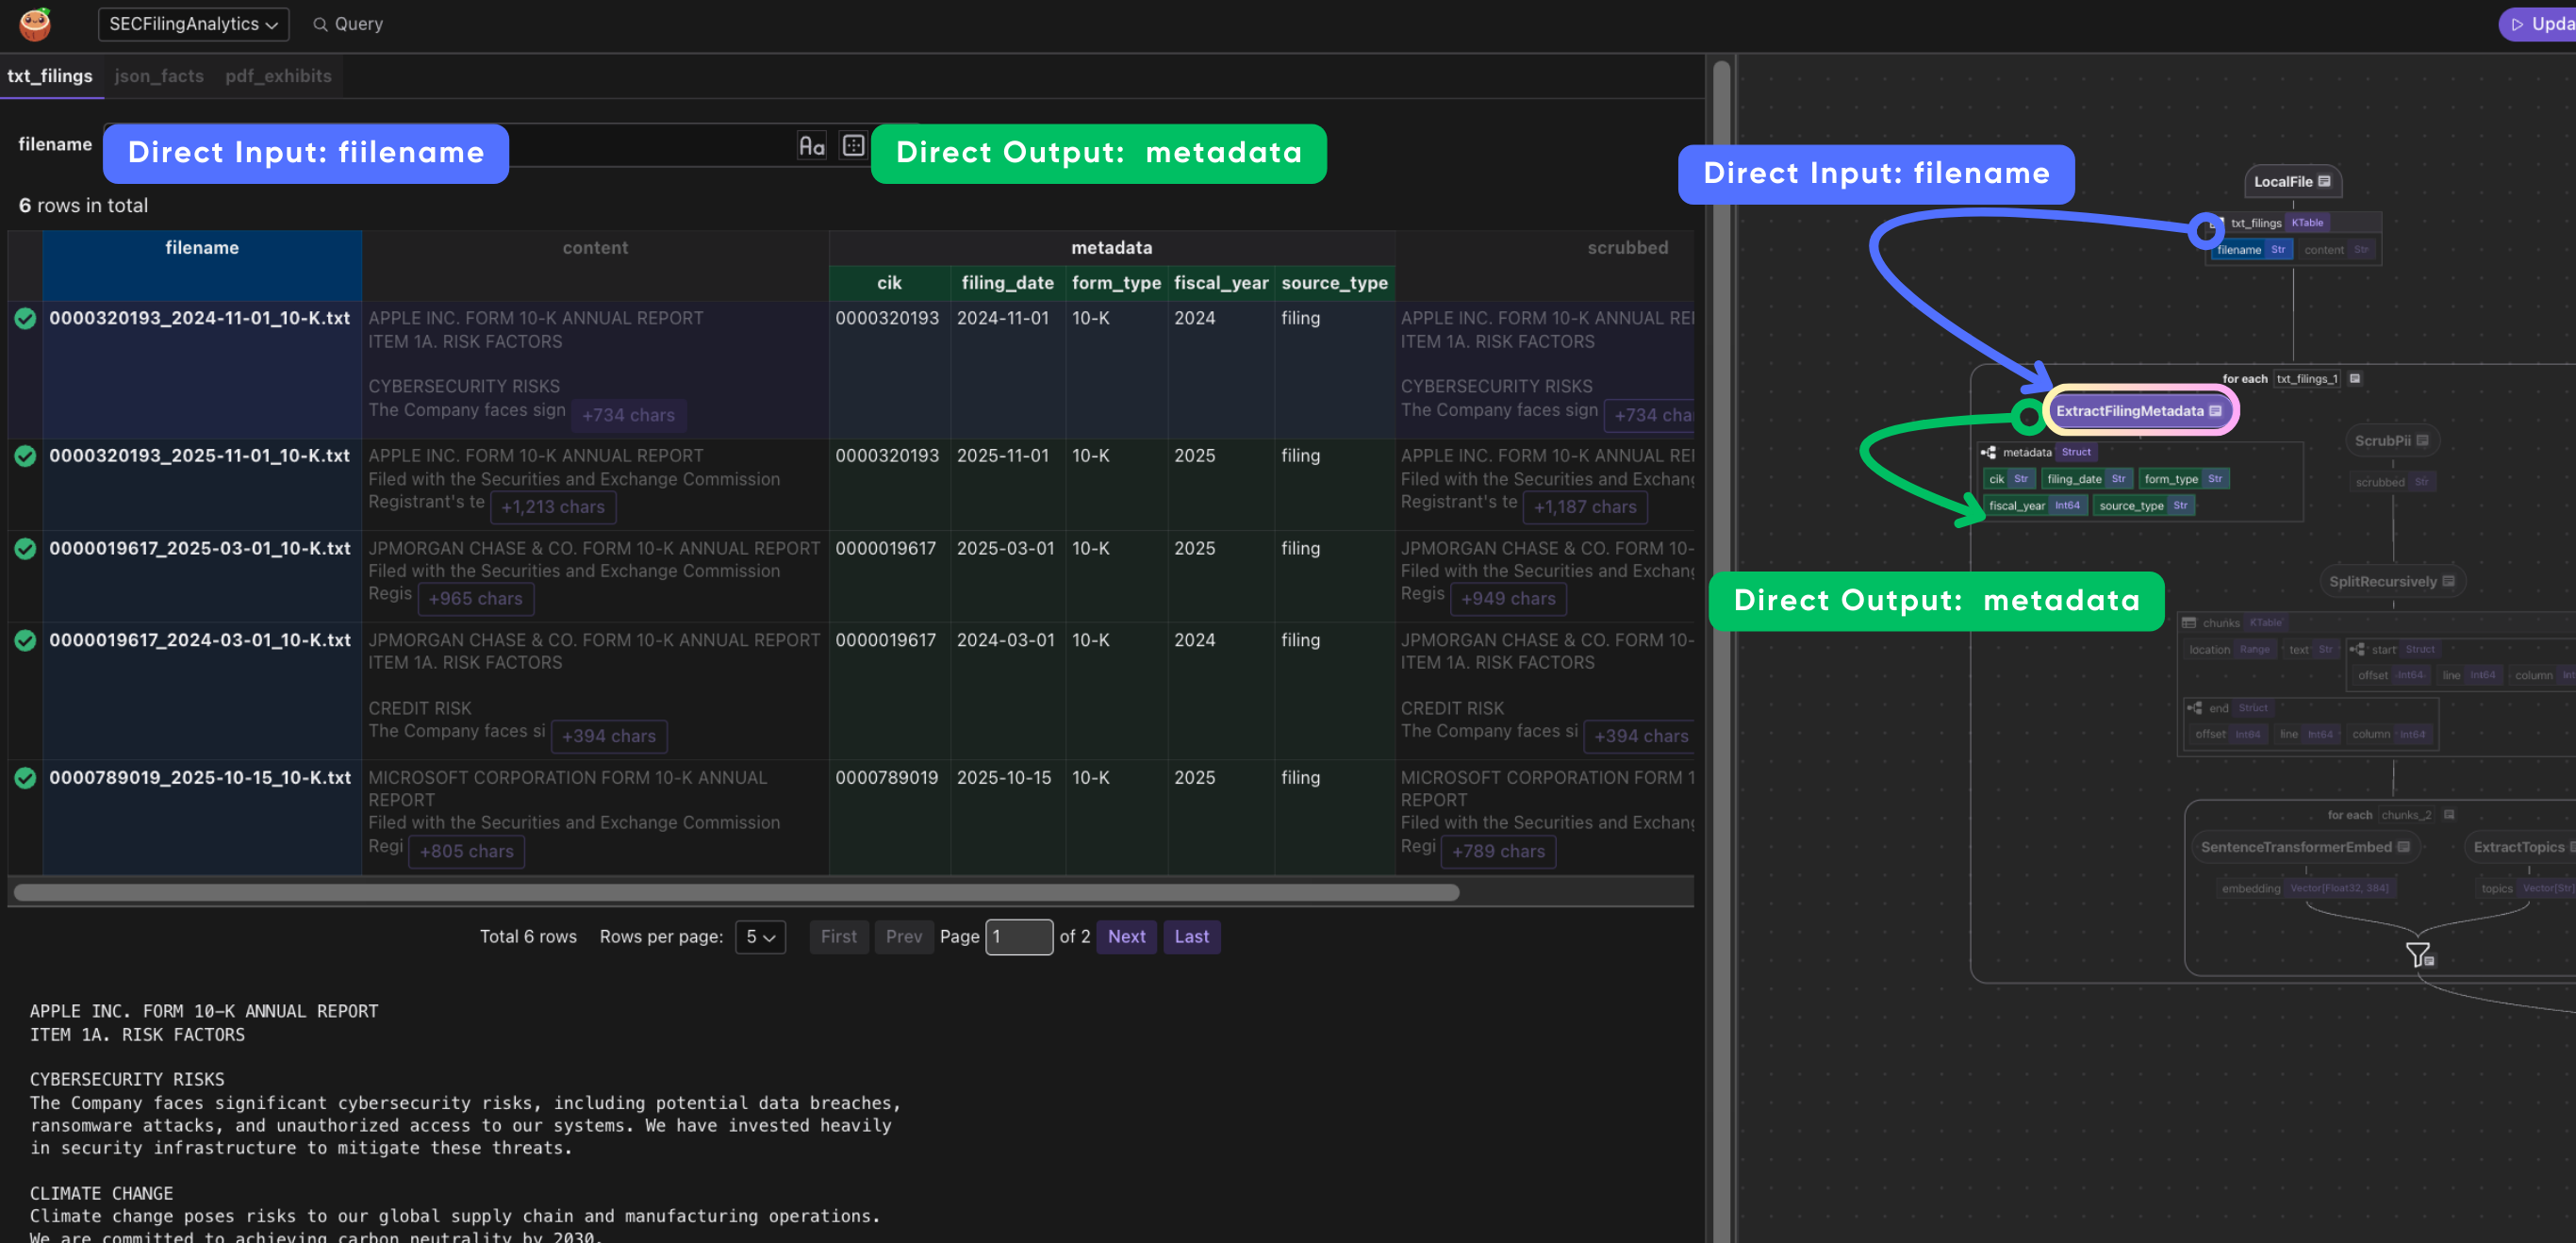Viewport: 2576px width, 1243px height.
Task: Go to the Next page of results
Action: [x=1127, y=937]
